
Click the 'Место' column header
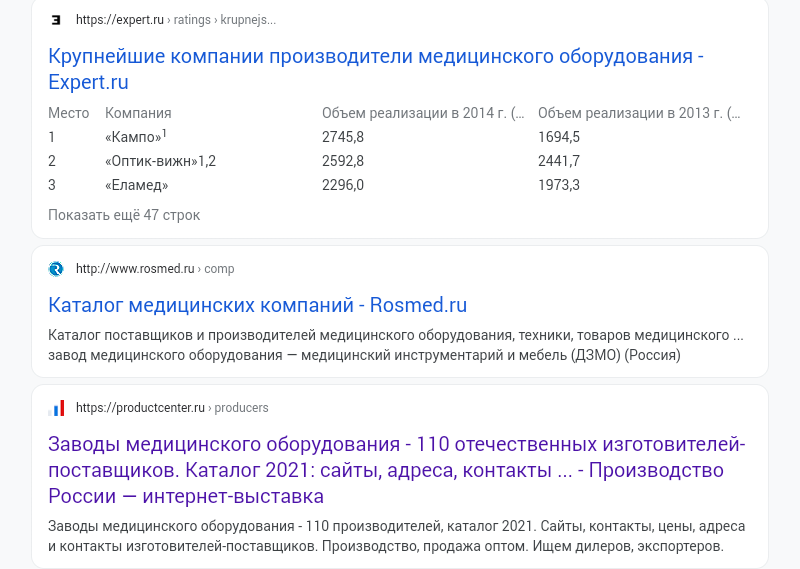pos(68,113)
